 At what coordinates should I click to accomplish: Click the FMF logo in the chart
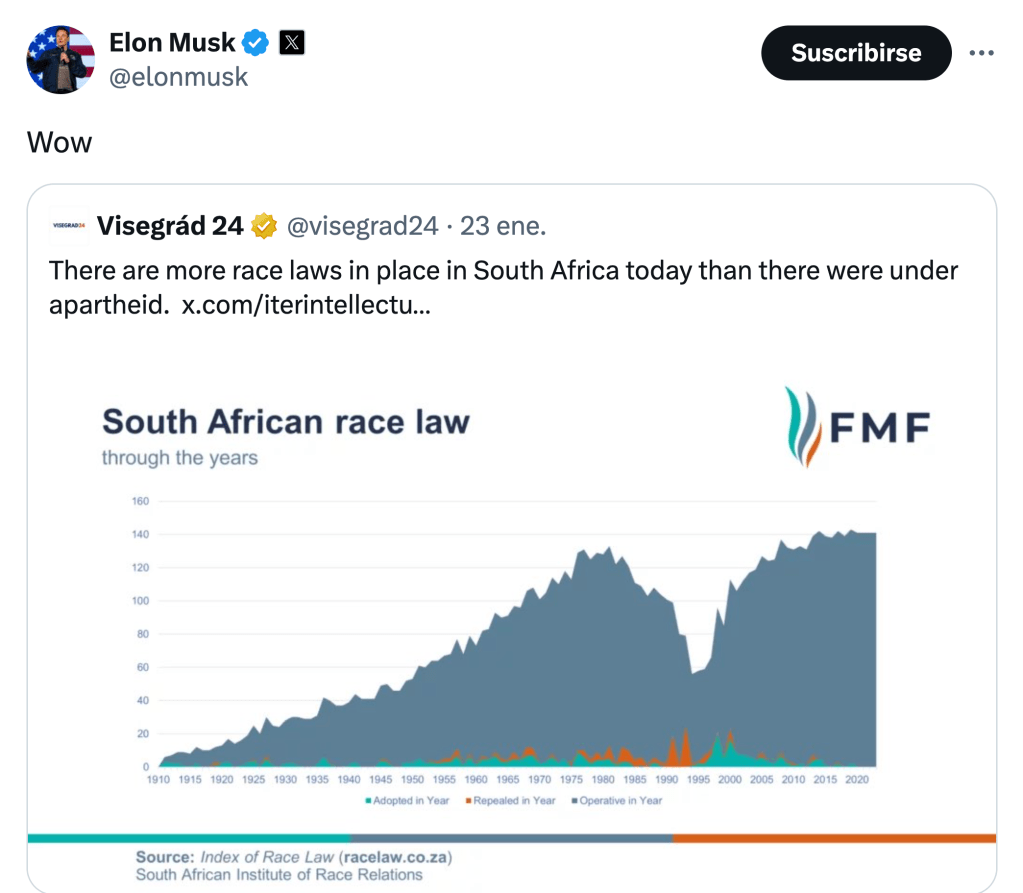click(856, 428)
